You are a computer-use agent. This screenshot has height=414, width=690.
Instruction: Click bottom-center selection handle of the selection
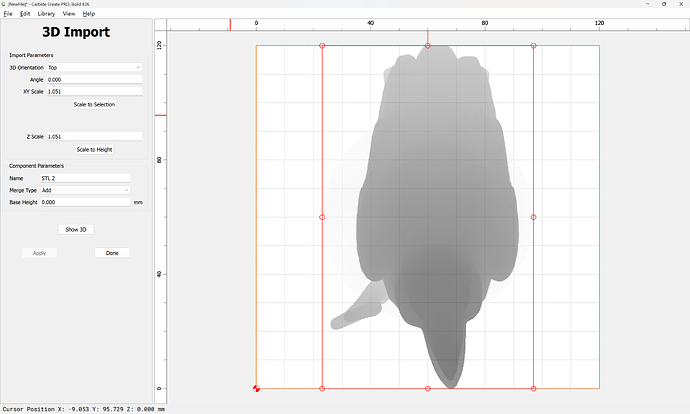pos(428,388)
